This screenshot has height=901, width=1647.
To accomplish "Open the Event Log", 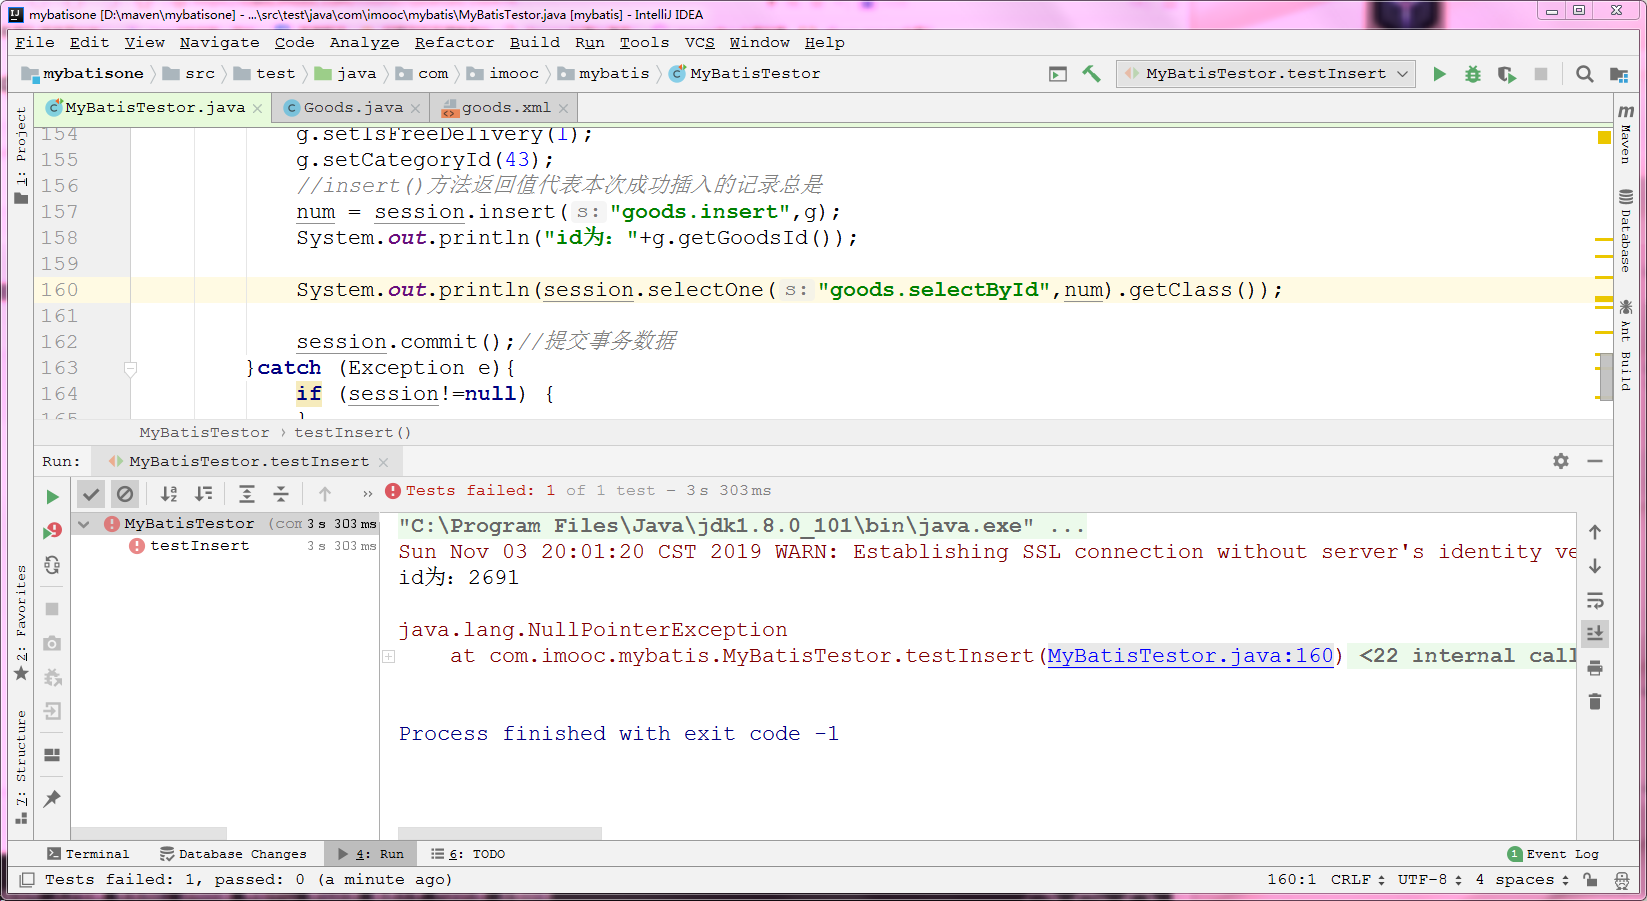I will pyautogui.click(x=1553, y=854).
